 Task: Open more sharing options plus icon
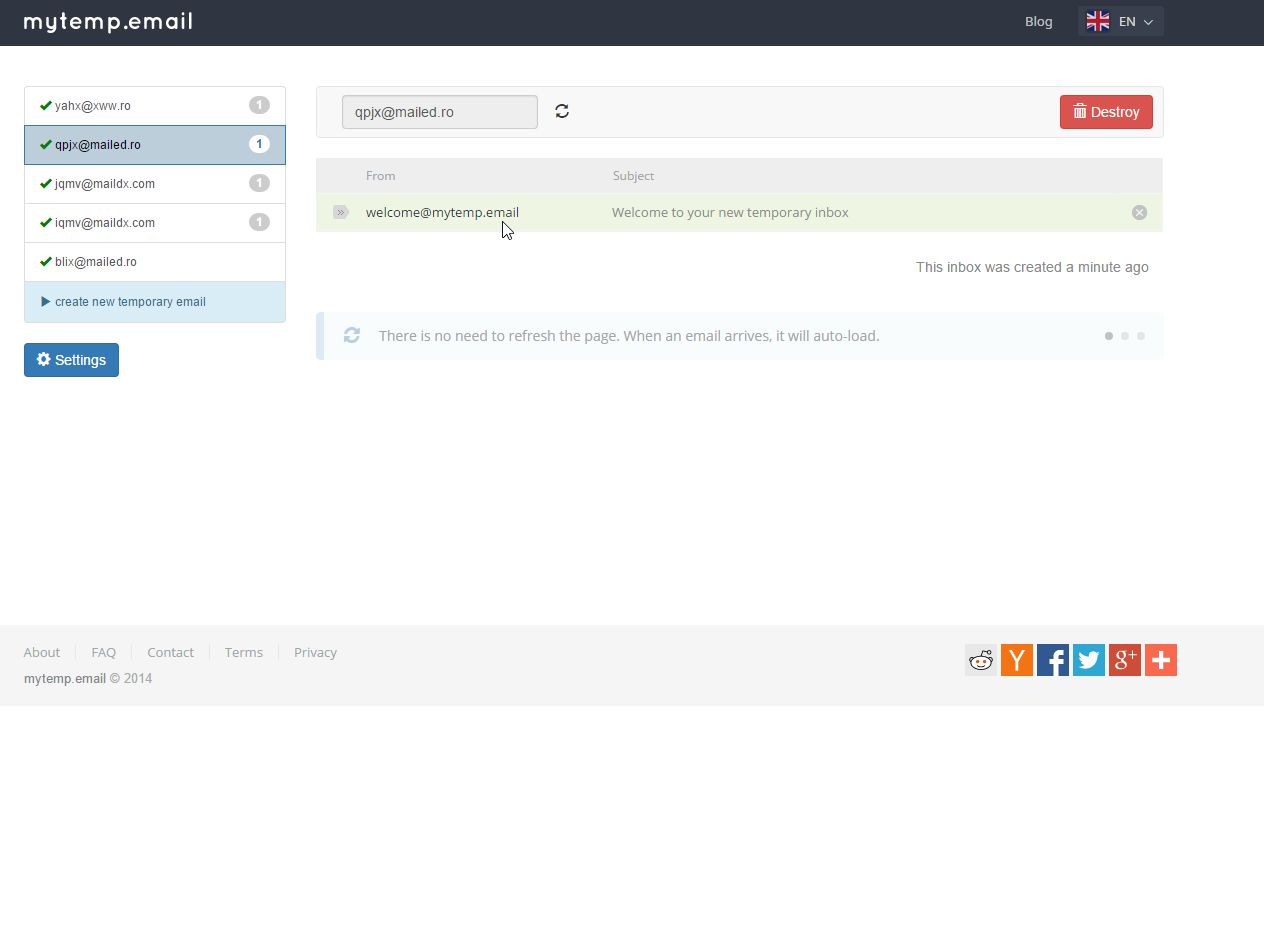click(1161, 660)
